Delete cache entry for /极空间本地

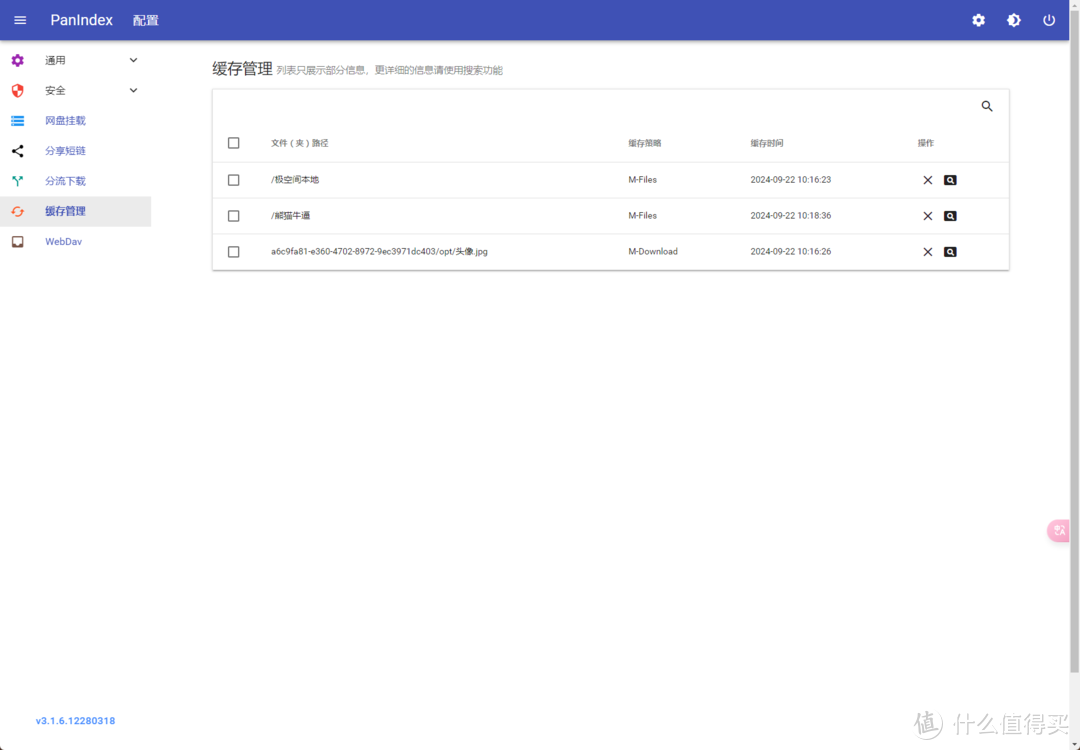927,180
